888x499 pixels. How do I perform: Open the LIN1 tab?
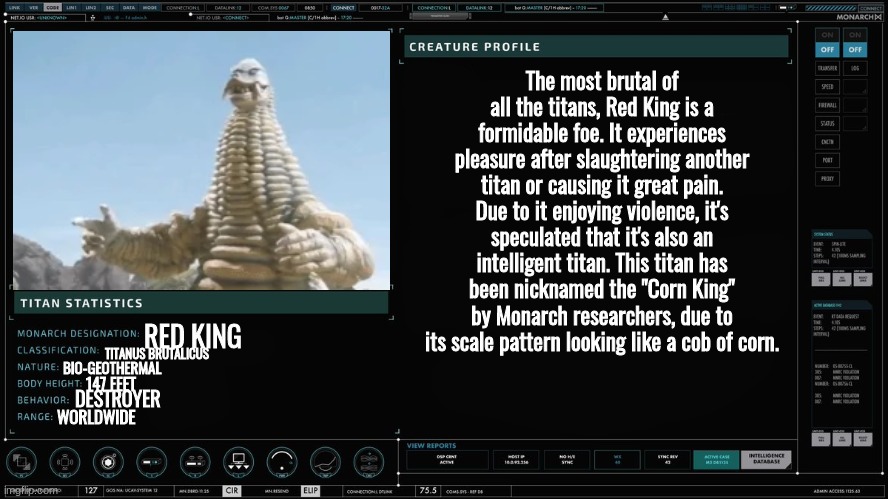click(71, 8)
